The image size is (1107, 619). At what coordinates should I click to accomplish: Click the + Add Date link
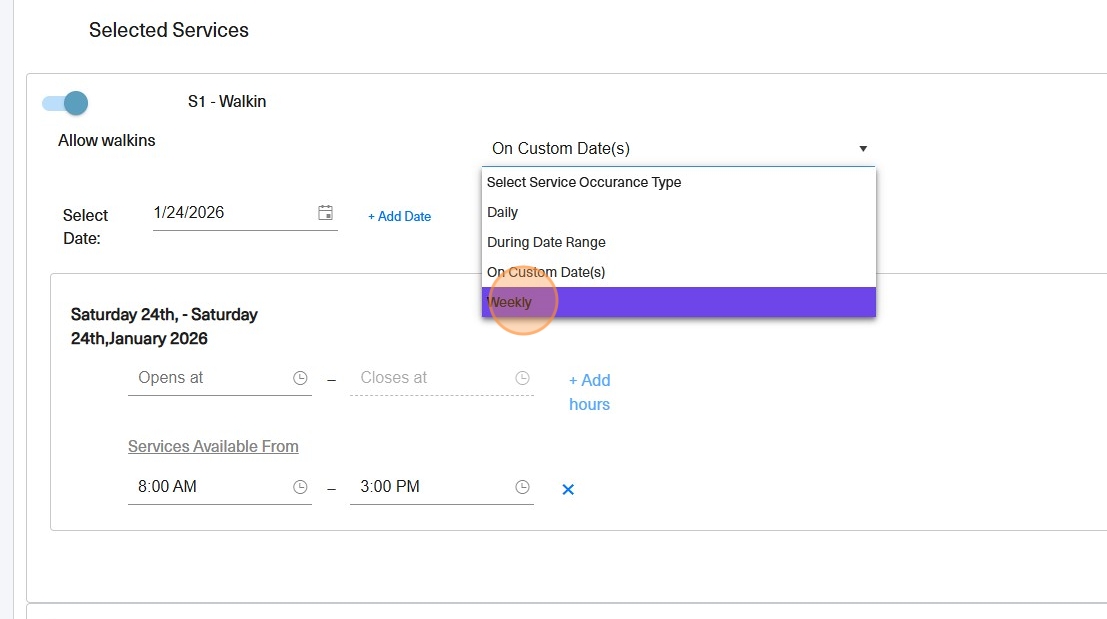coord(399,216)
